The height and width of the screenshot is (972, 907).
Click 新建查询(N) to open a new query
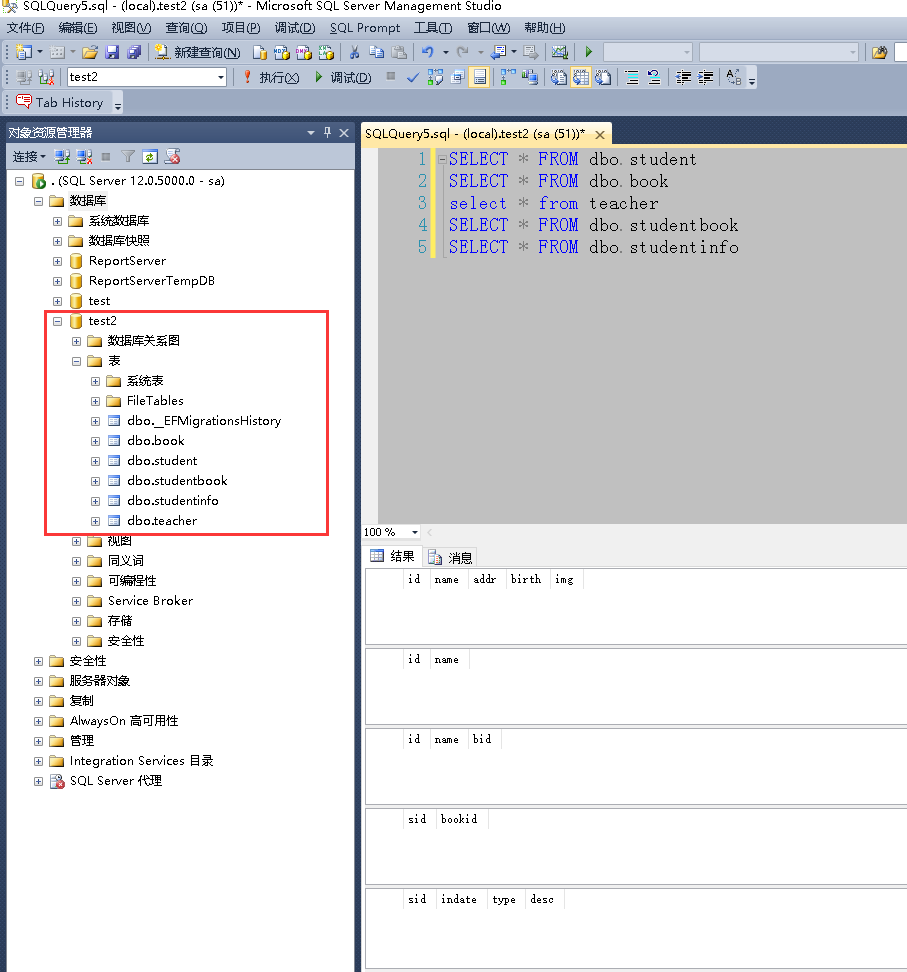click(x=197, y=53)
